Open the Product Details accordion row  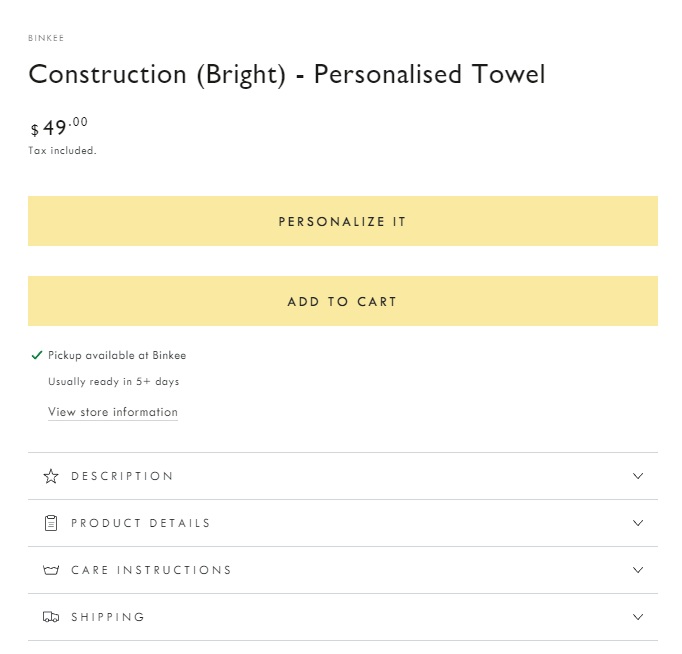point(343,523)
